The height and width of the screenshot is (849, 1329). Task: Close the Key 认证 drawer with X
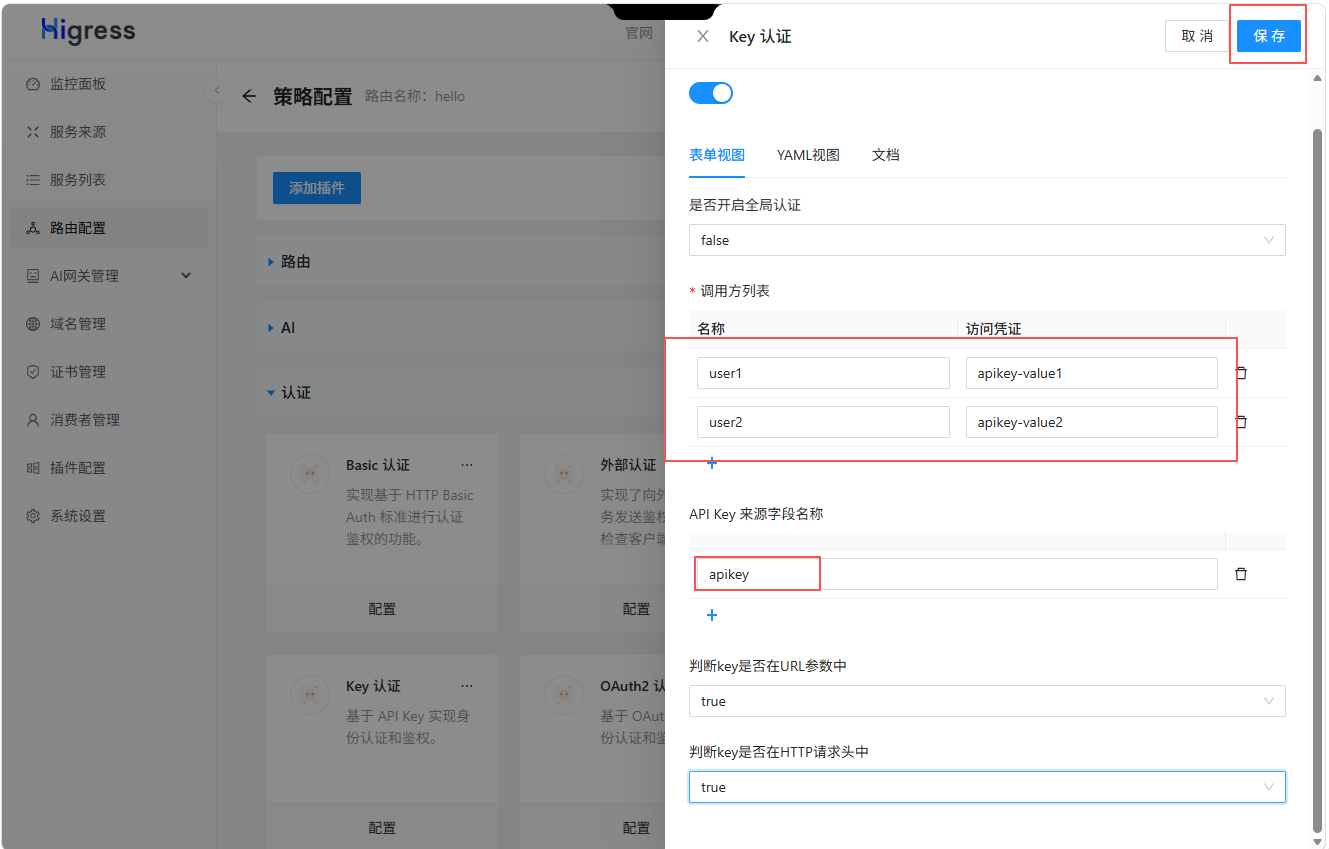point(703,36)
